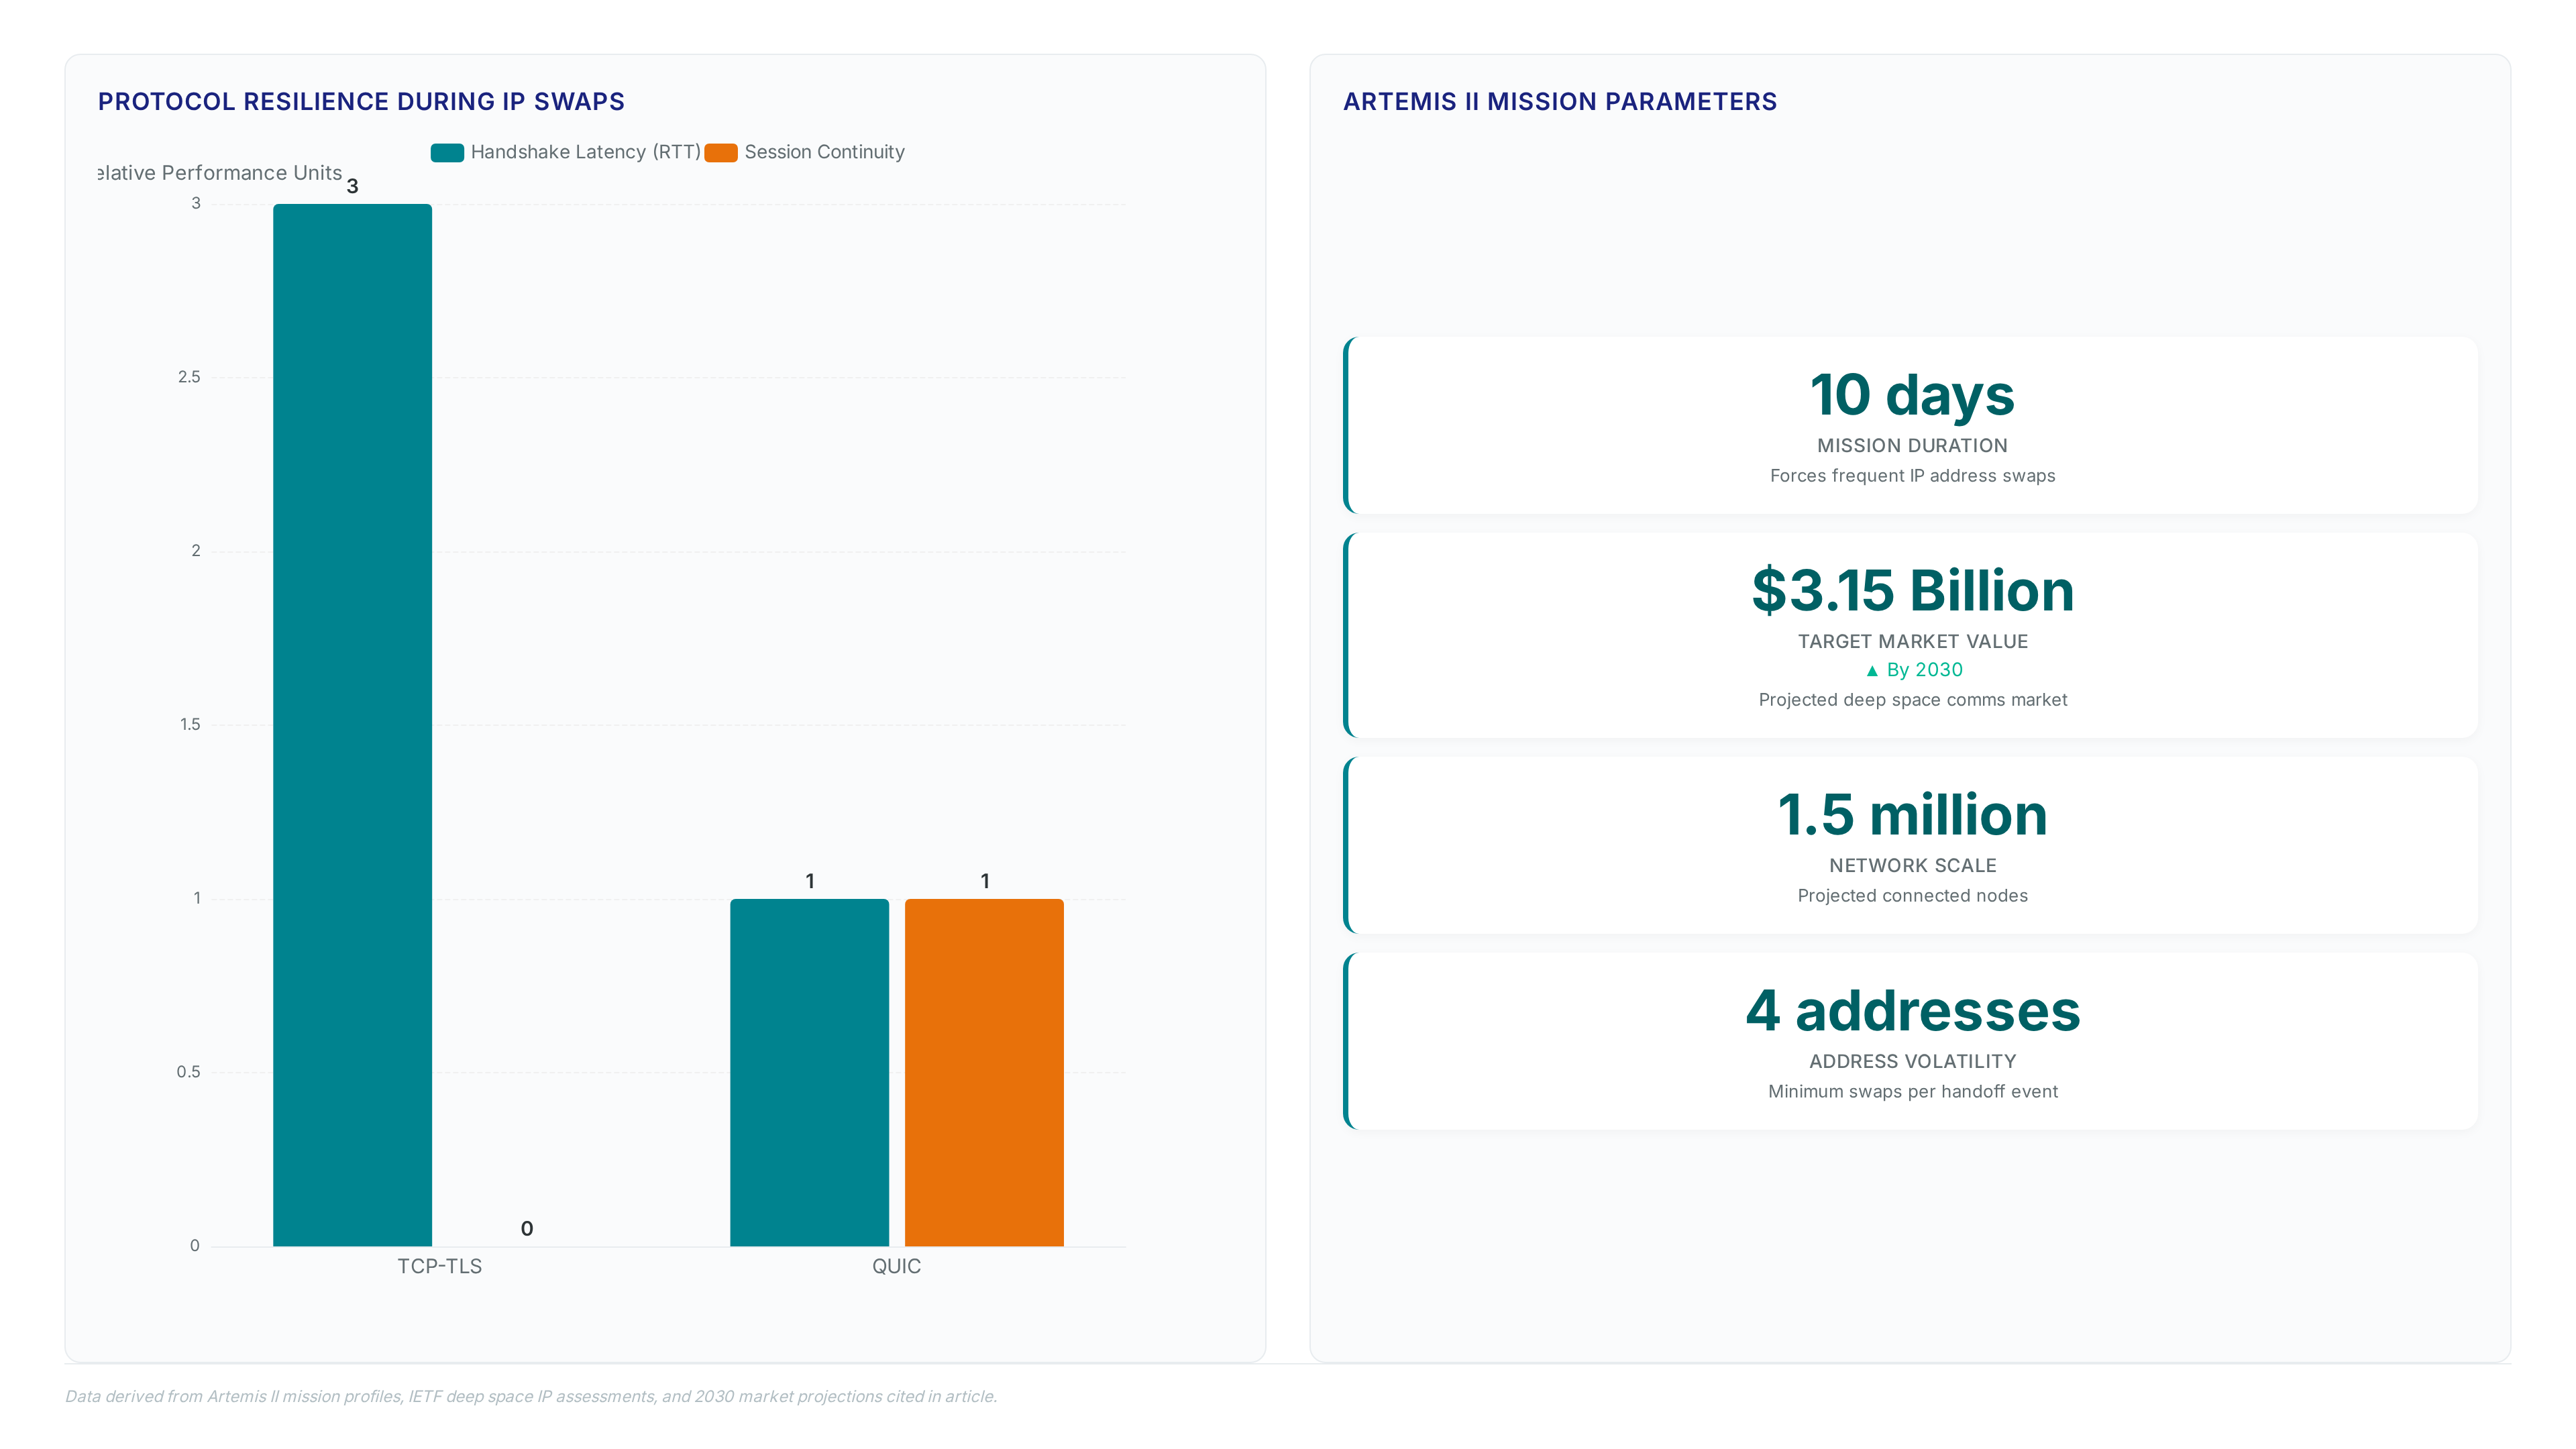This screenshot has height=1449, width=2576.
Task: Select the QUIC session continuity orange bar
Action: (x=984, y=1072)
